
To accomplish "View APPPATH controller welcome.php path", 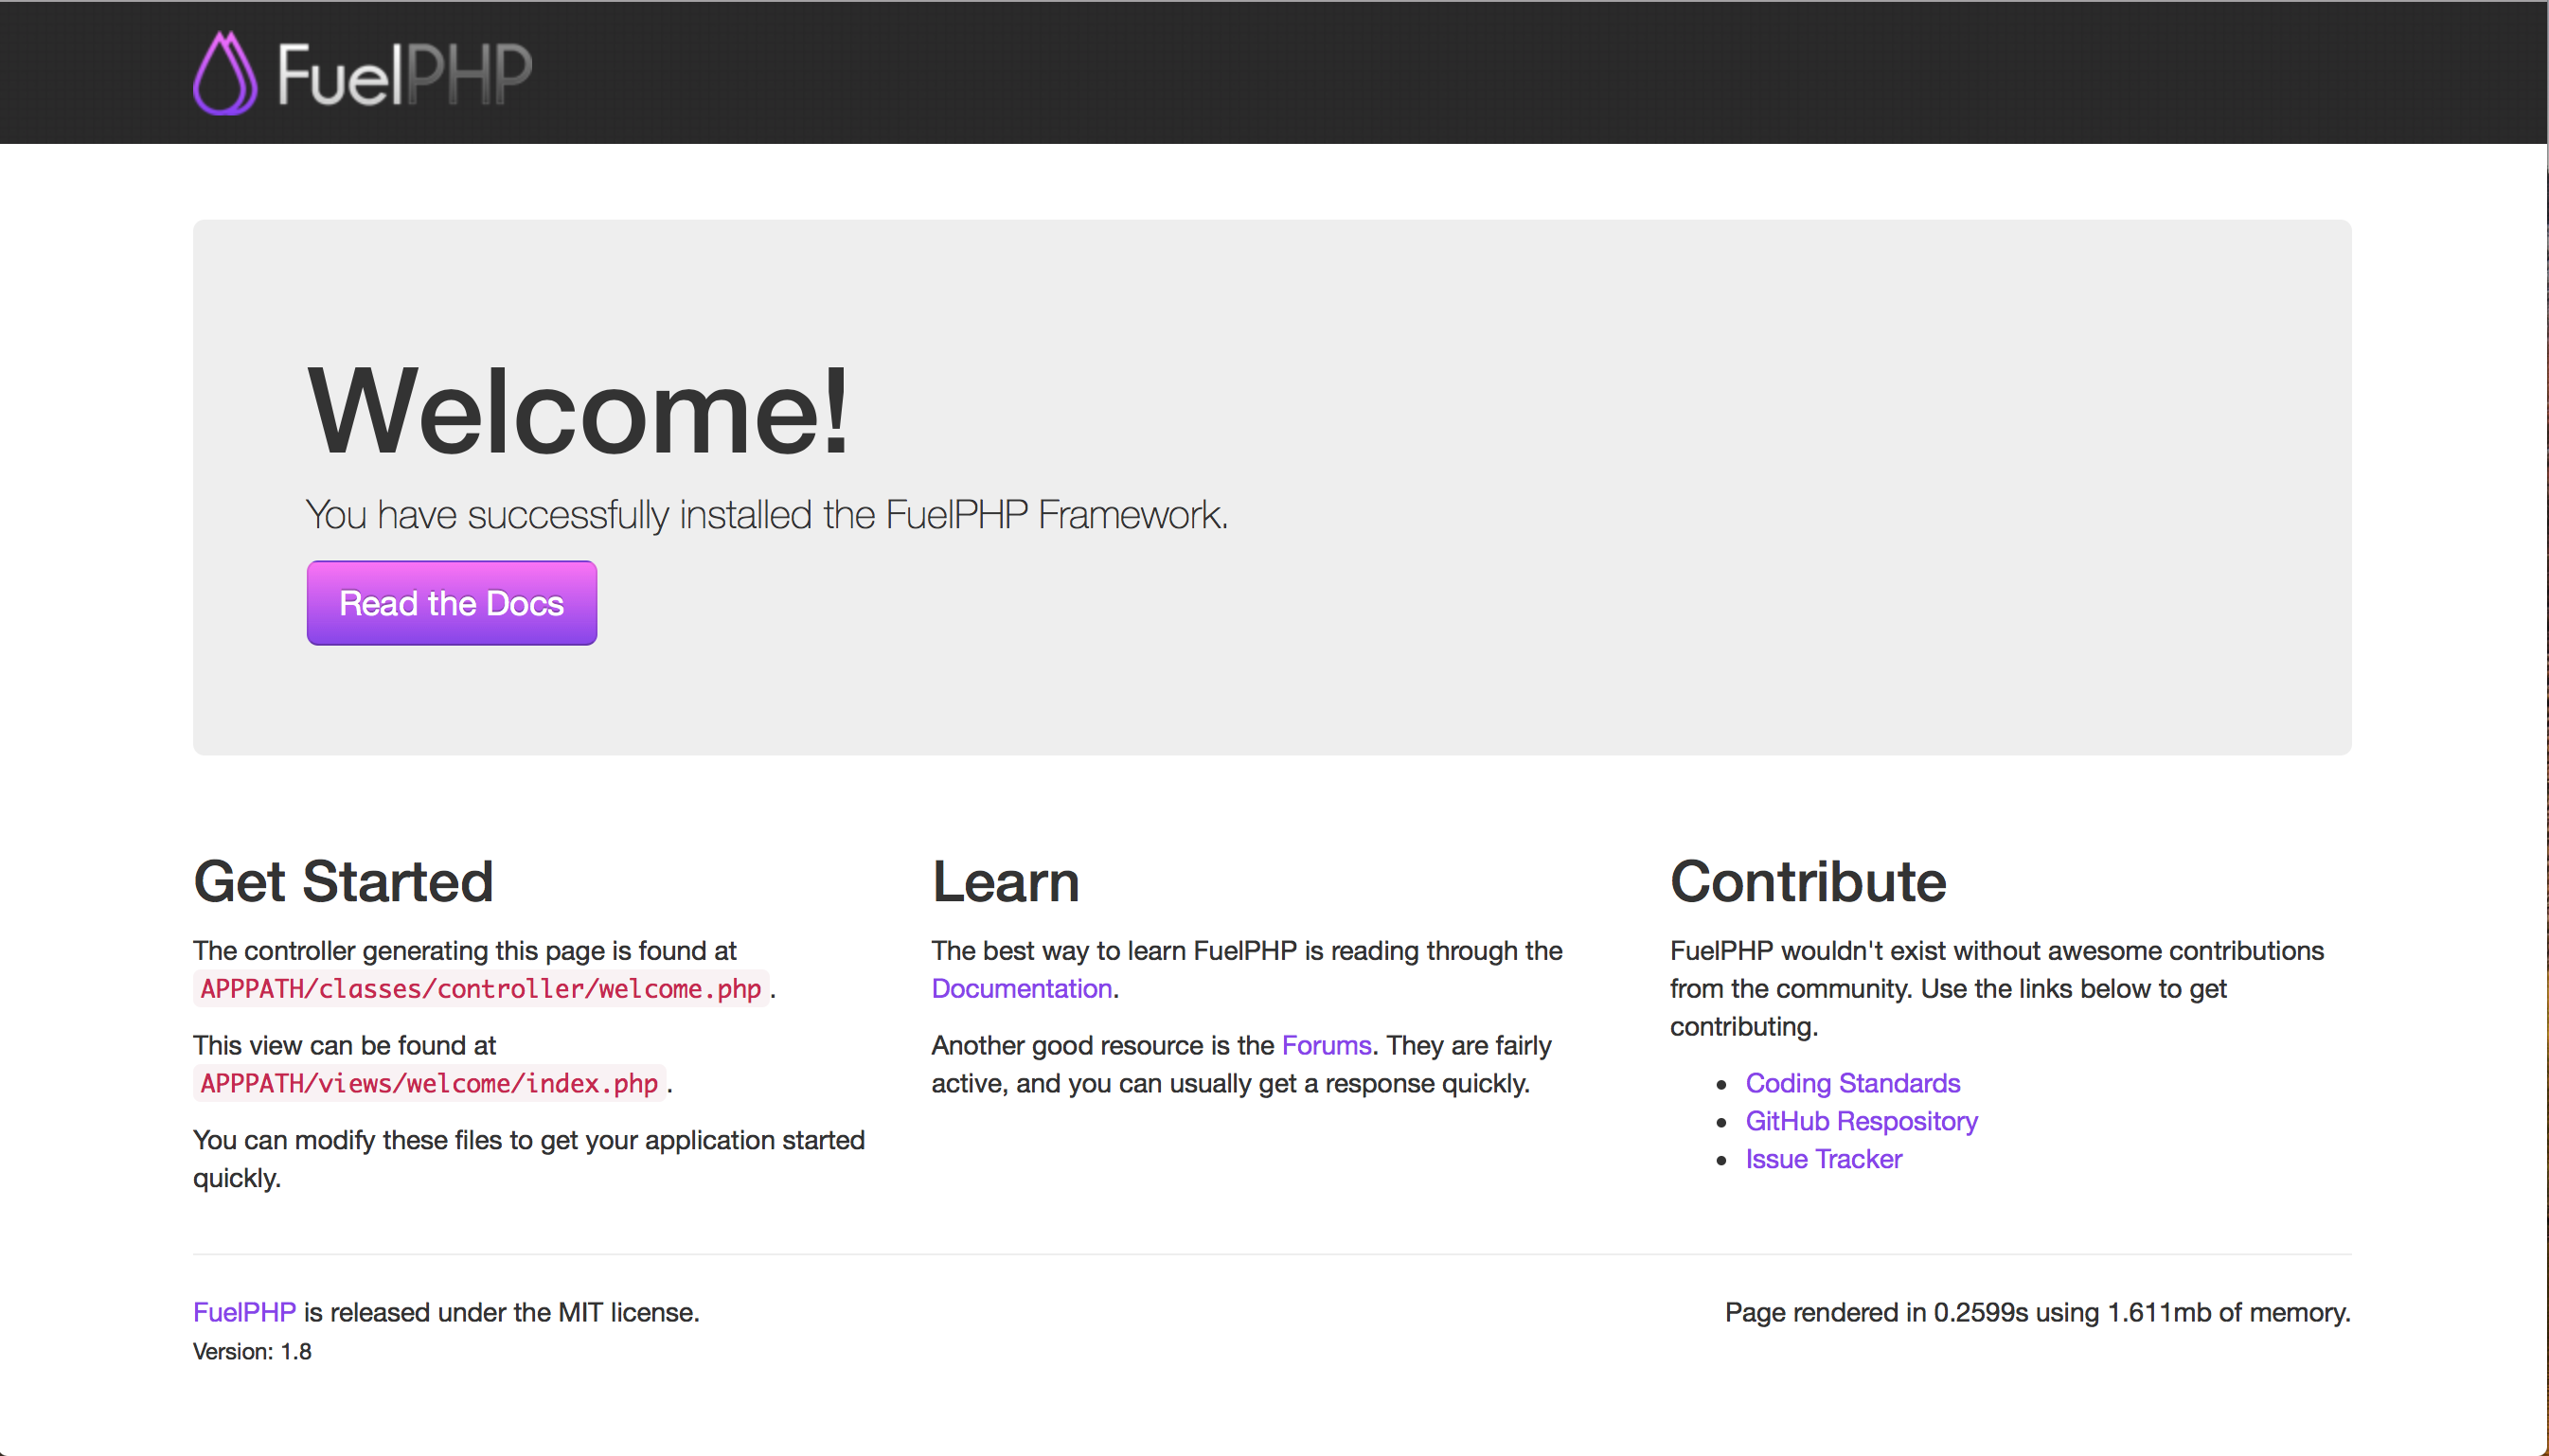I will tap(481, 988).
